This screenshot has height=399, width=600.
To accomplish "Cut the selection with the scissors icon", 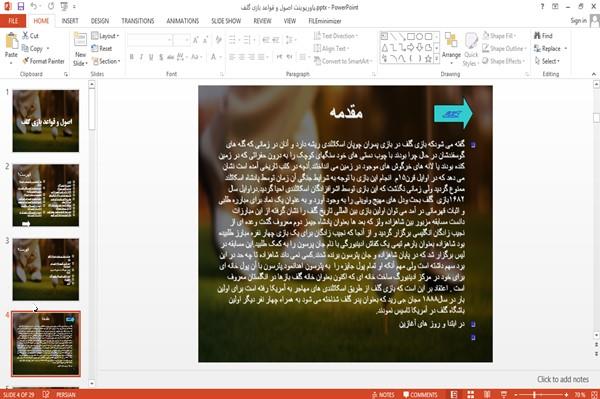I will (26, 36).
